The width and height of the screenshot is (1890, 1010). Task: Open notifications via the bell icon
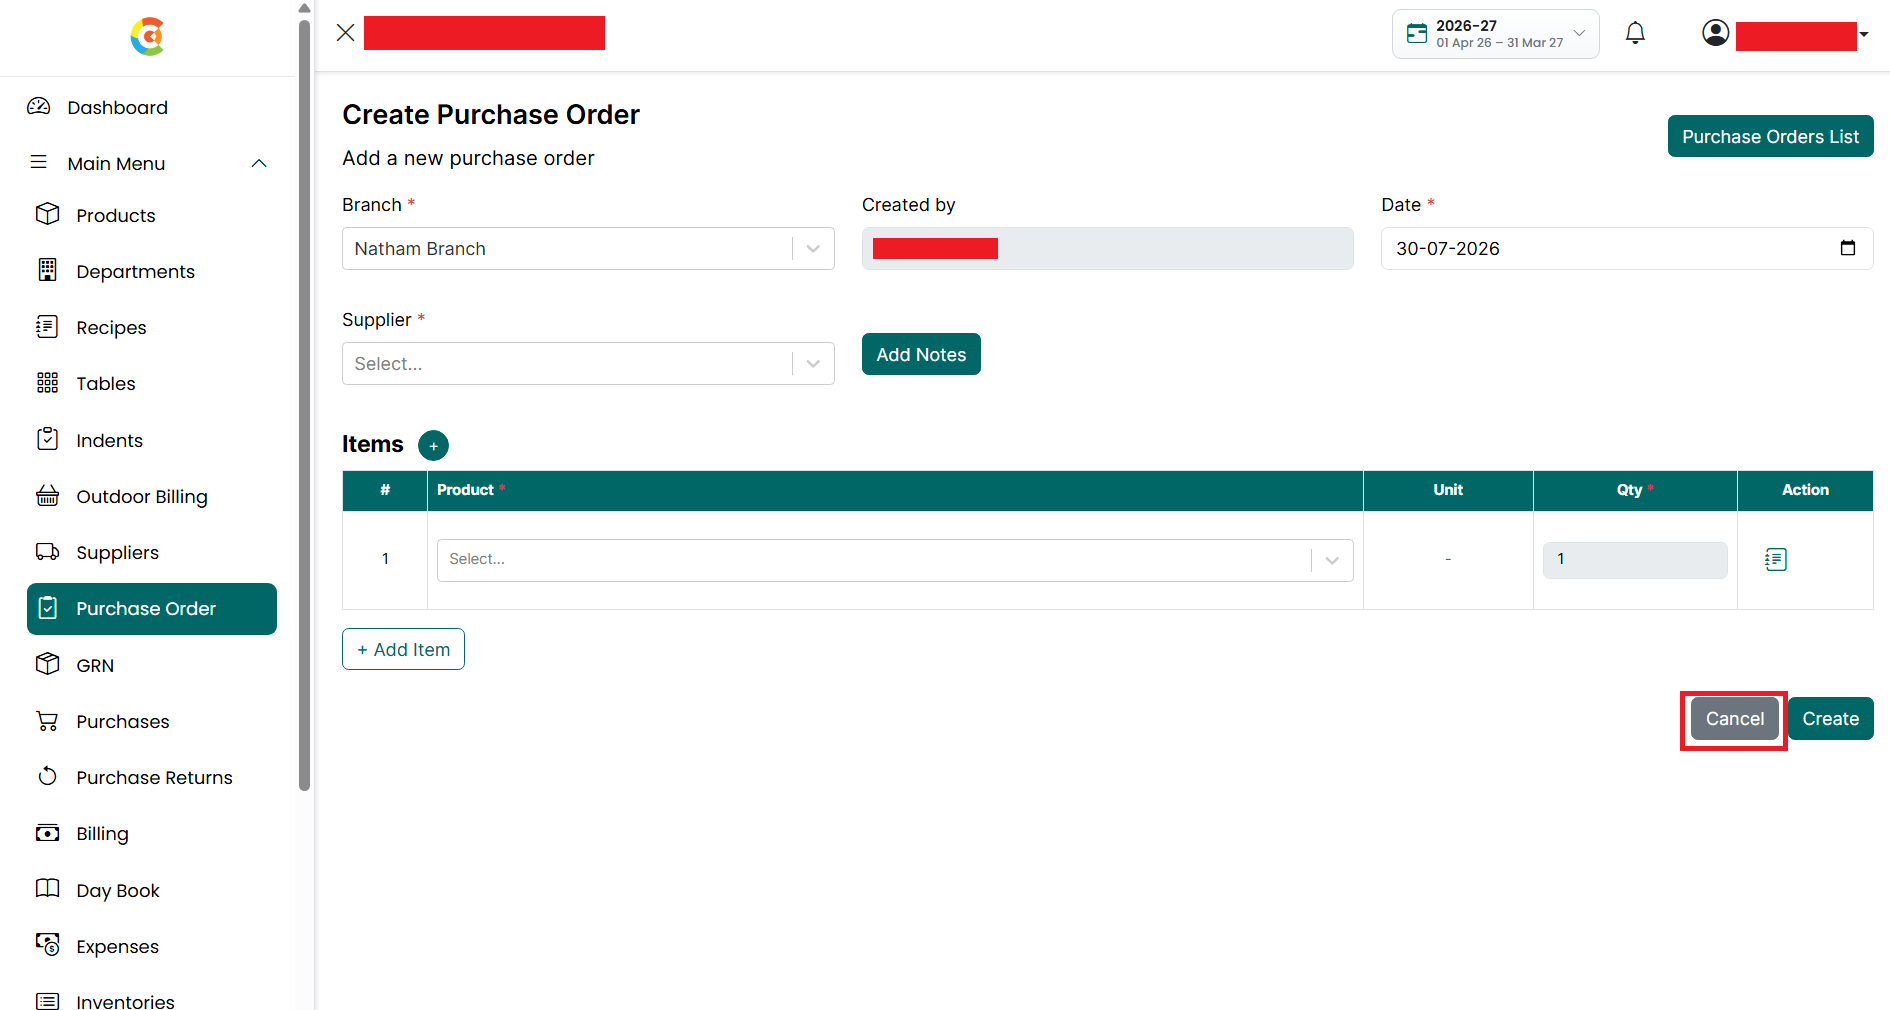[1635, 33]
